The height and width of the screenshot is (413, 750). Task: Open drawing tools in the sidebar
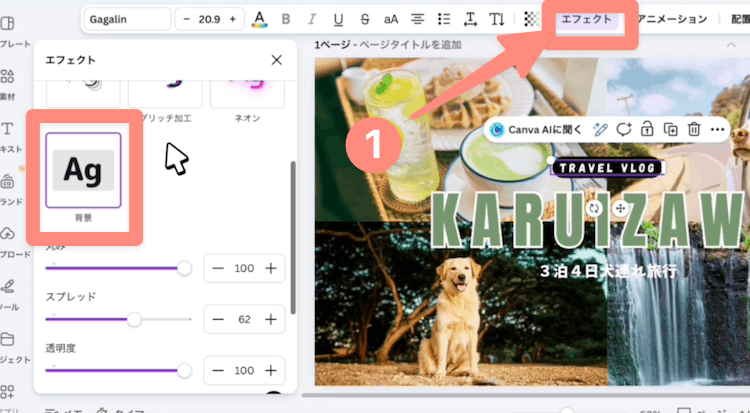pyautogui.click(x=8, y=294)
